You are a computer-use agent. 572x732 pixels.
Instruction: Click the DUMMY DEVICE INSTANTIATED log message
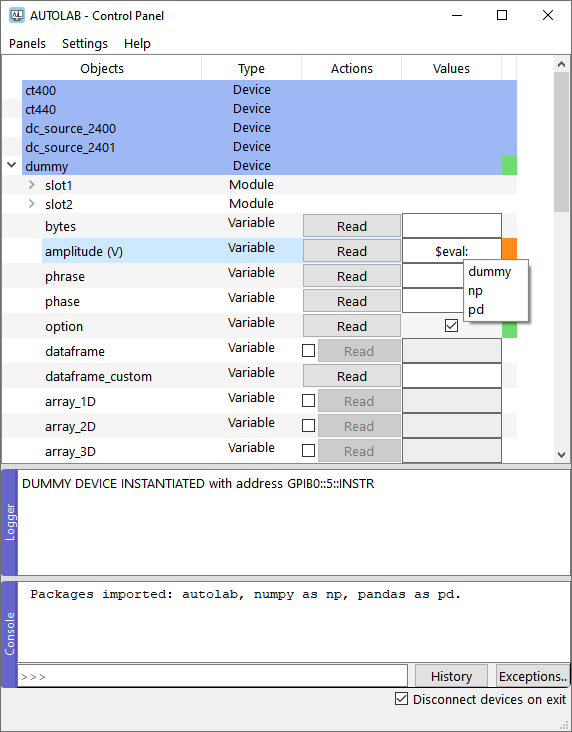198,484
